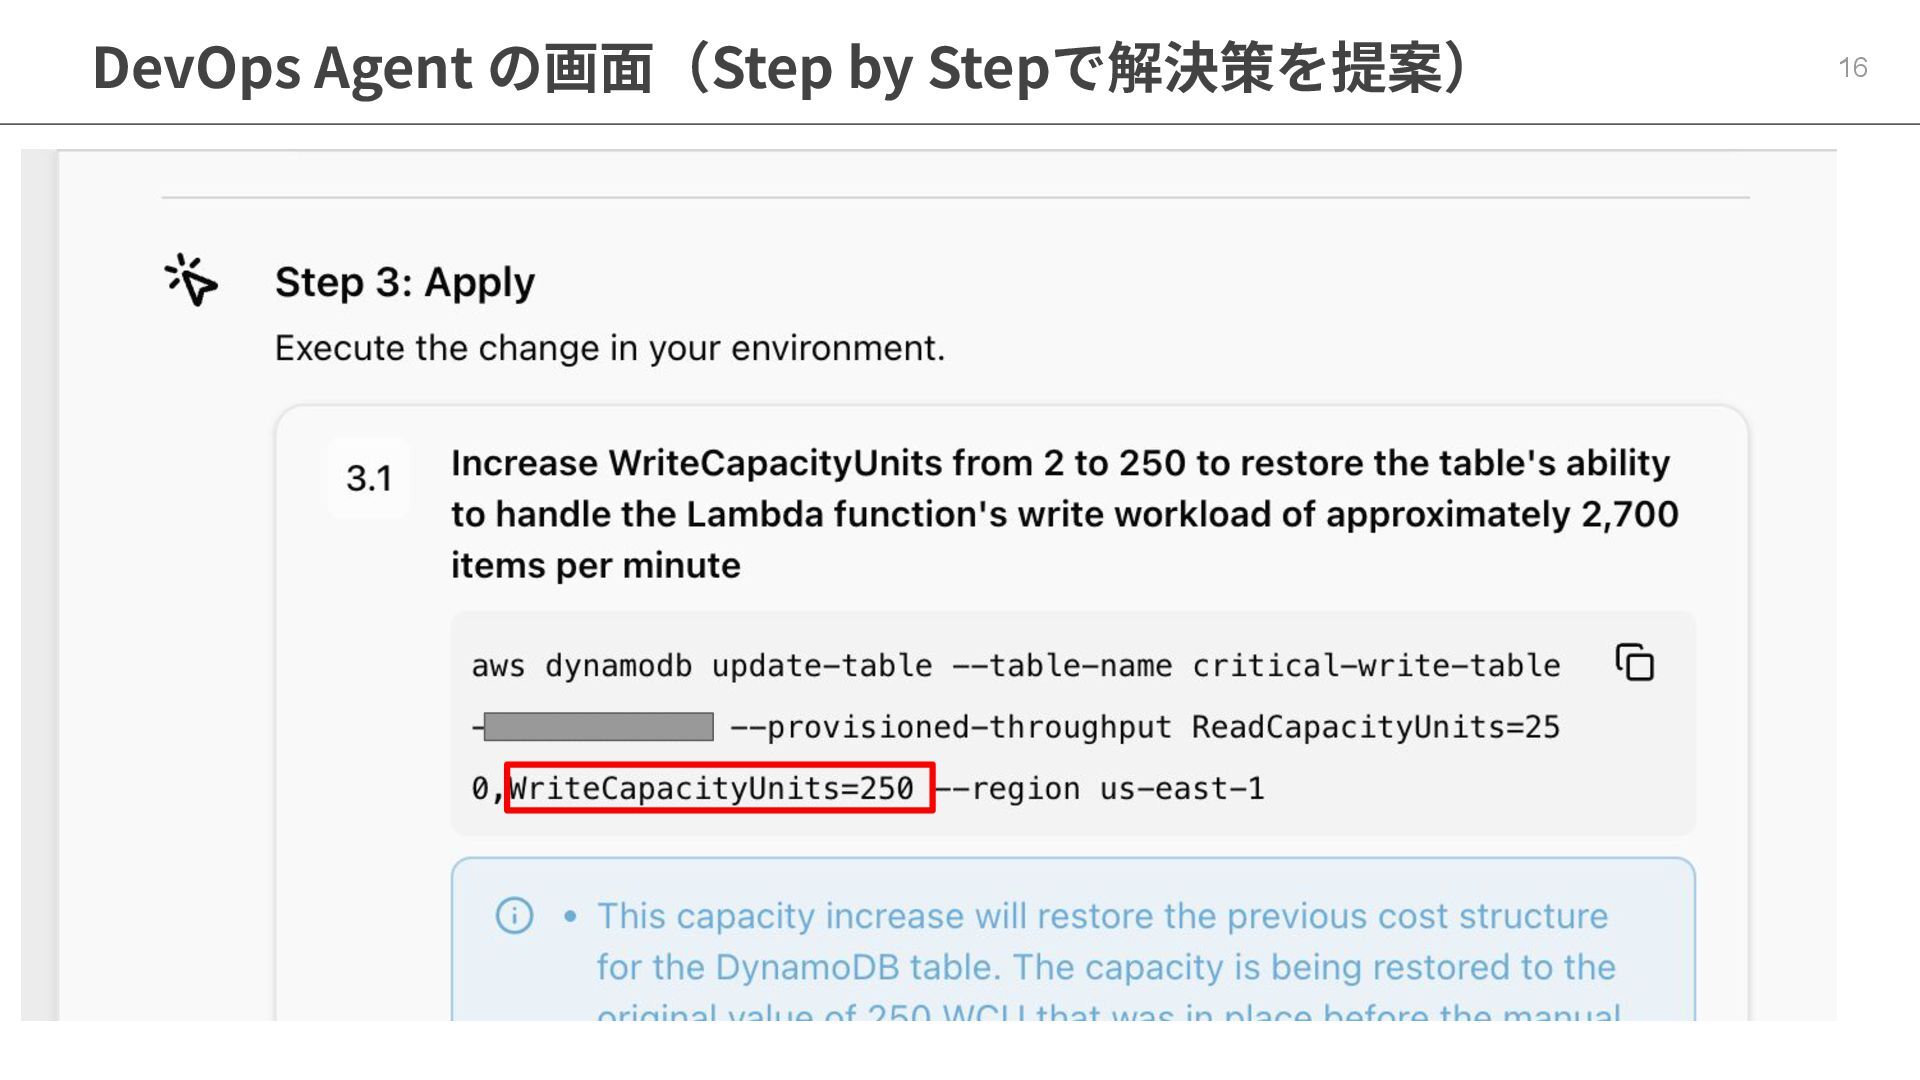Click the slide title 'DevOps Agent の画面'

(372, 68)
